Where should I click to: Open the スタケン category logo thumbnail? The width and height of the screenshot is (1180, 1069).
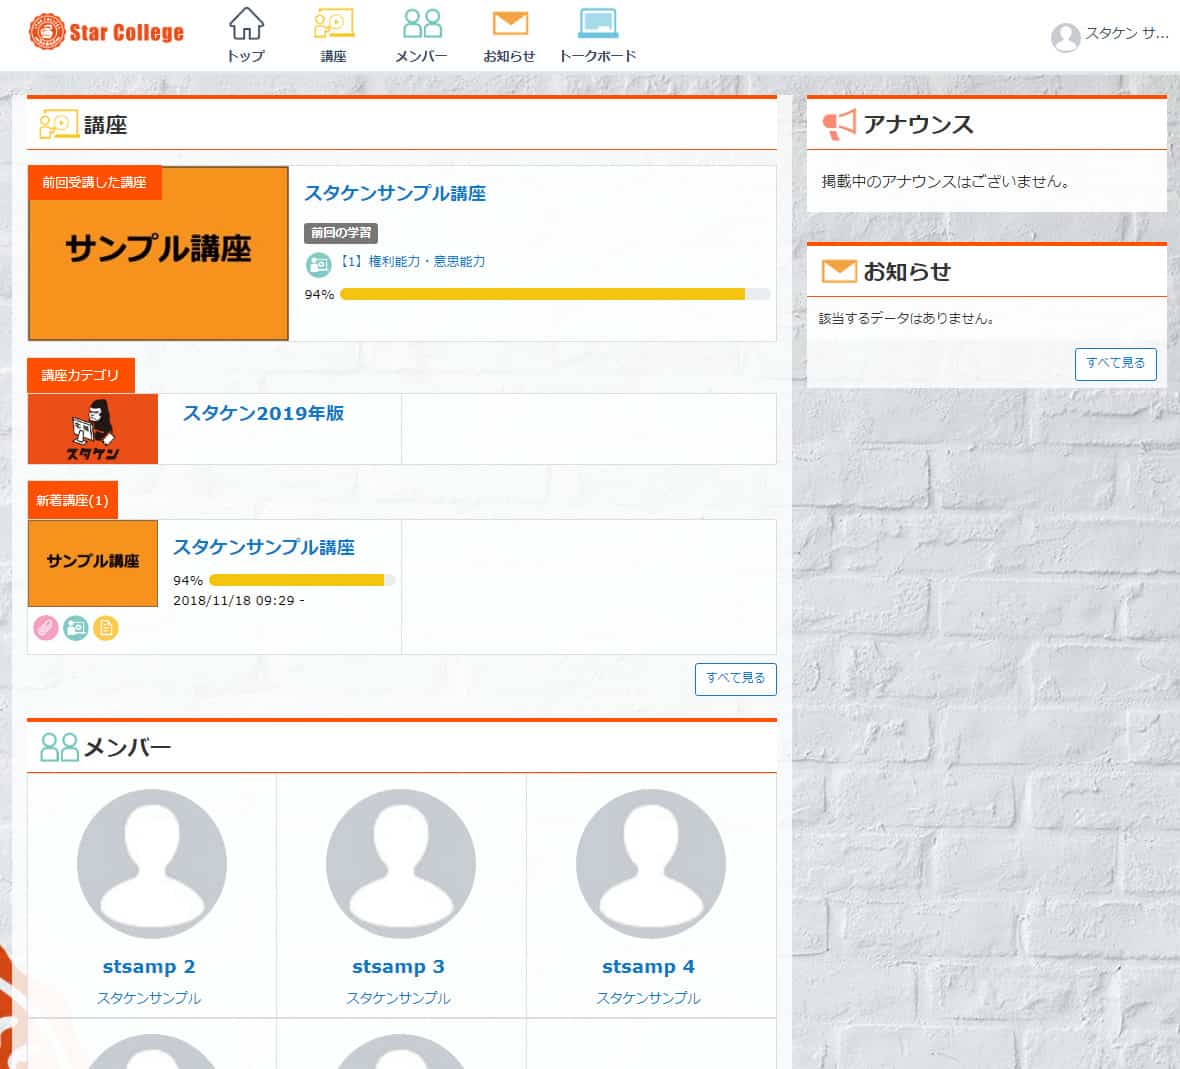93,429
